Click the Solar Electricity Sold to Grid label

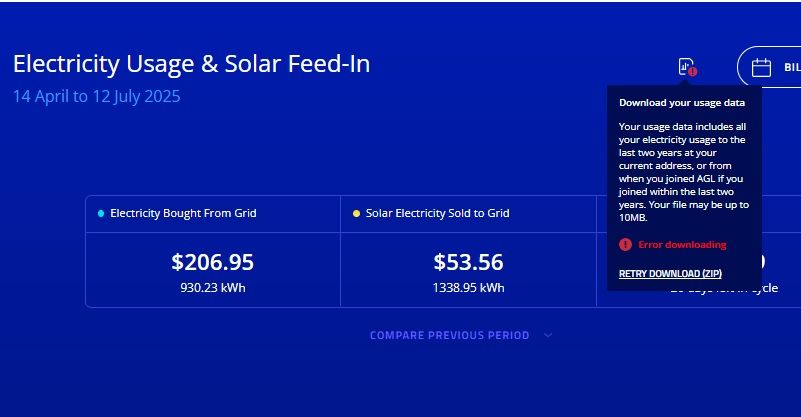[438, 213]
